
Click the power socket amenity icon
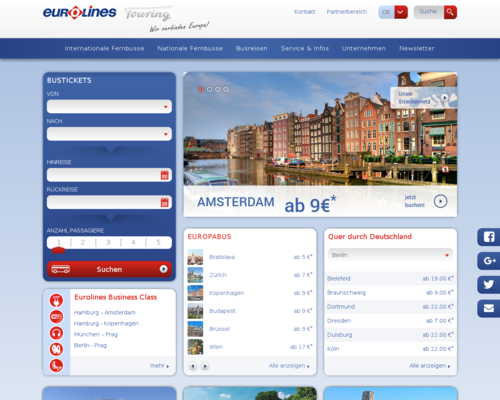[56, 300]
